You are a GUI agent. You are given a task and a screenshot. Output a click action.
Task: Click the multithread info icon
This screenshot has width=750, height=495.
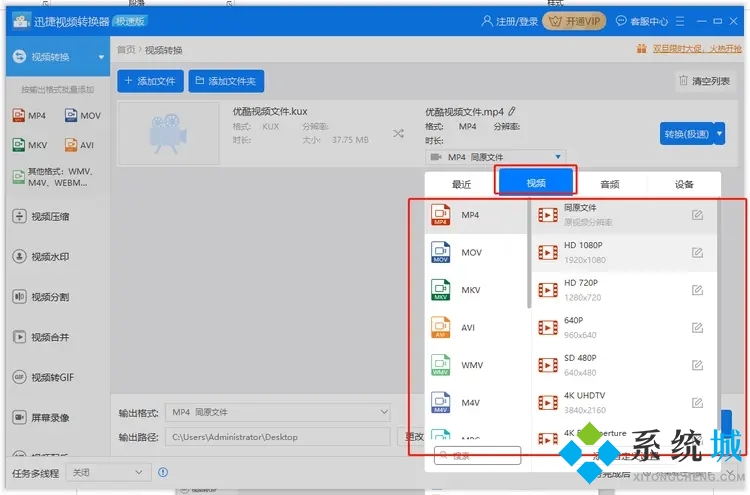tap(163, 472)
